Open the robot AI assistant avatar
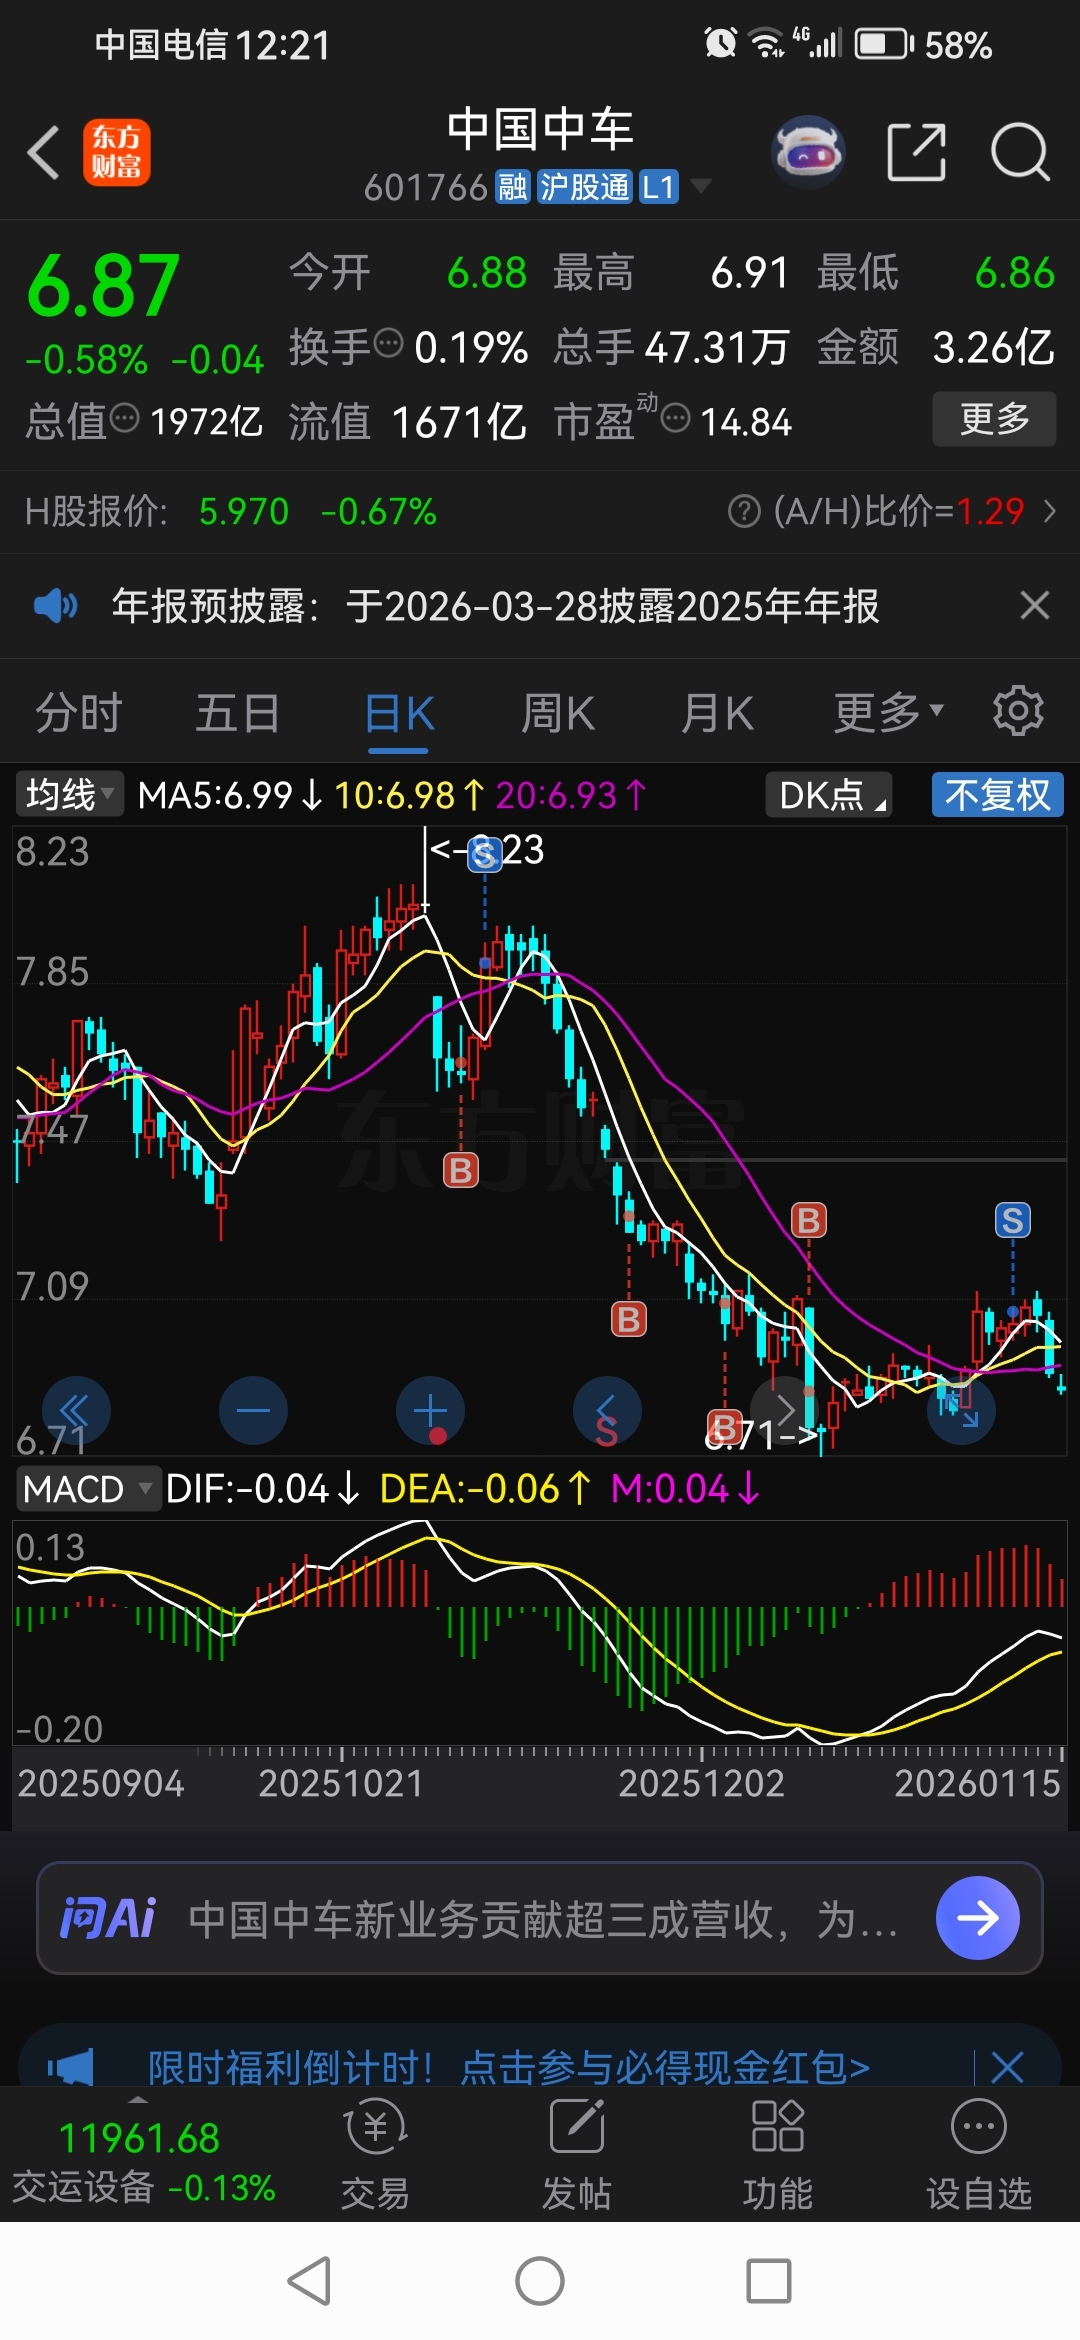Screen dimensions: 1080x2340 click(808, 153)
